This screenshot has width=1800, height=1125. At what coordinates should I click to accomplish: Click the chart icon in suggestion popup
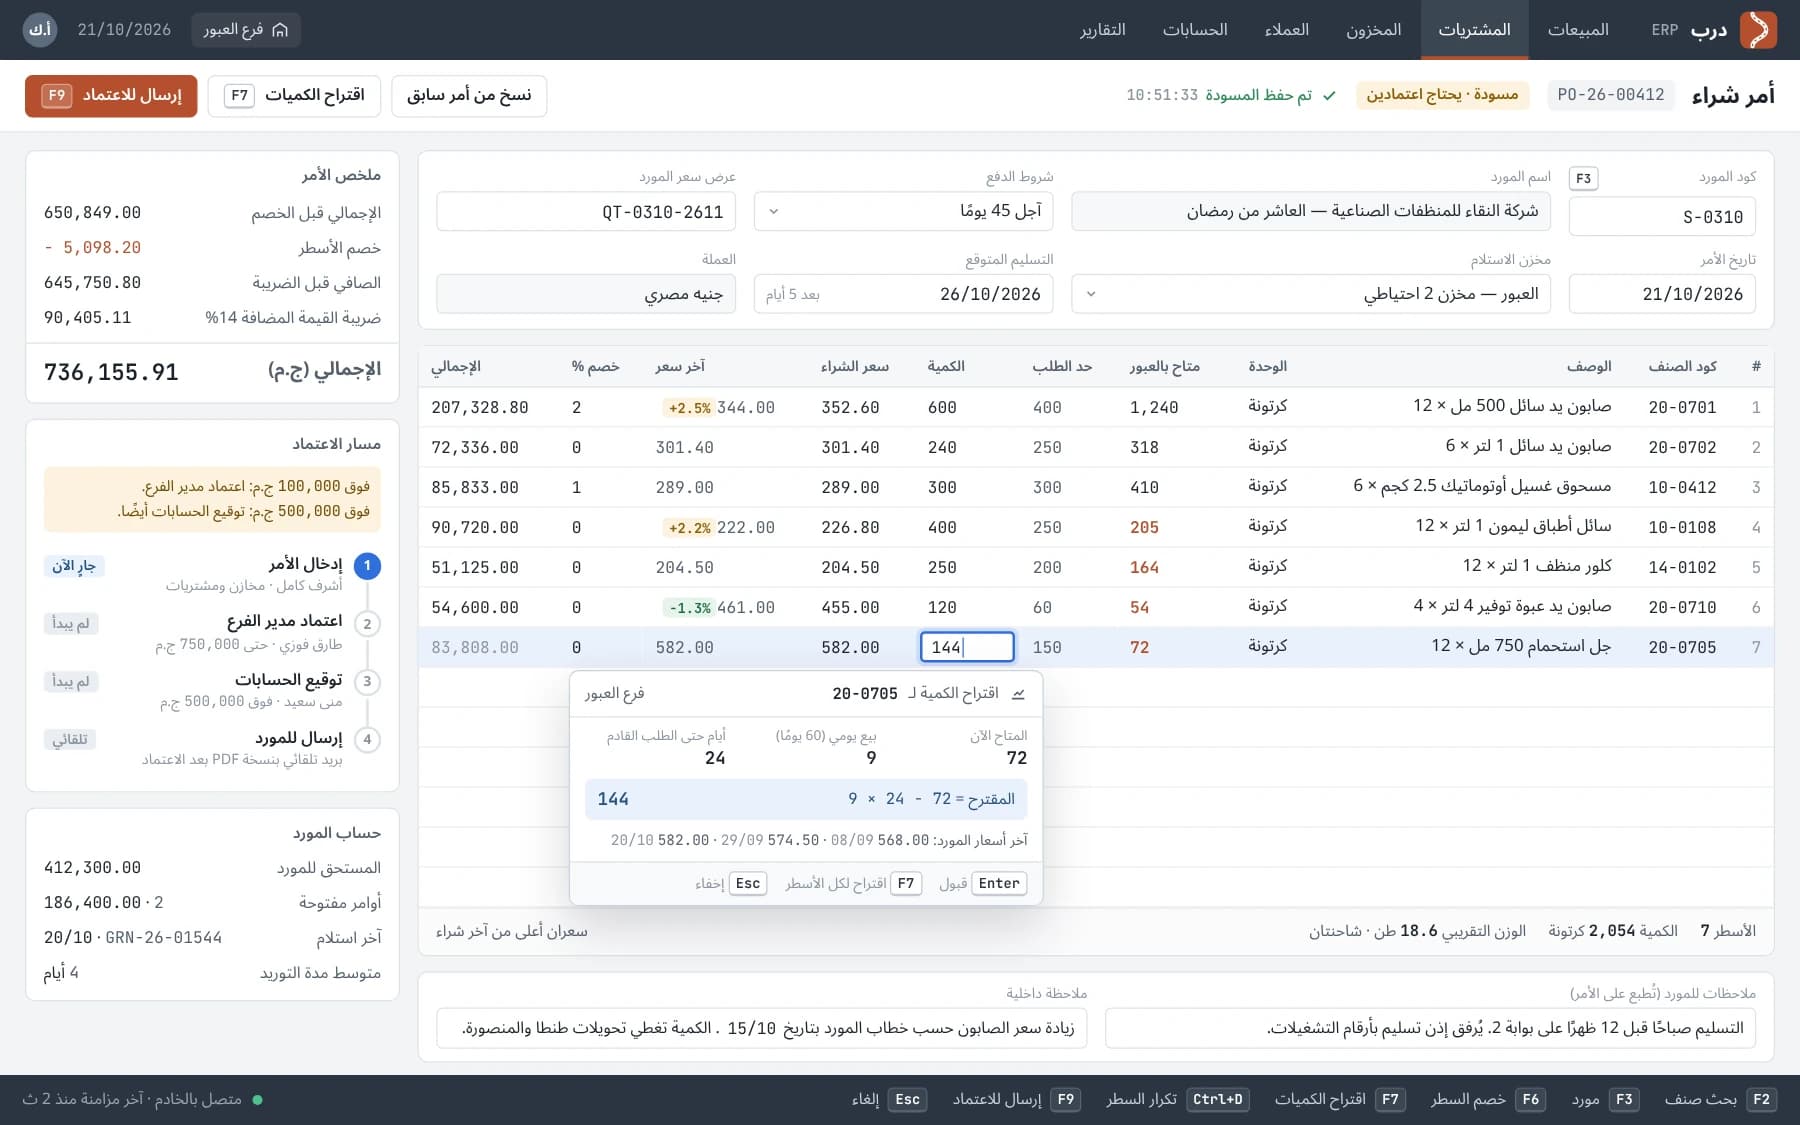pos(1018,693)
